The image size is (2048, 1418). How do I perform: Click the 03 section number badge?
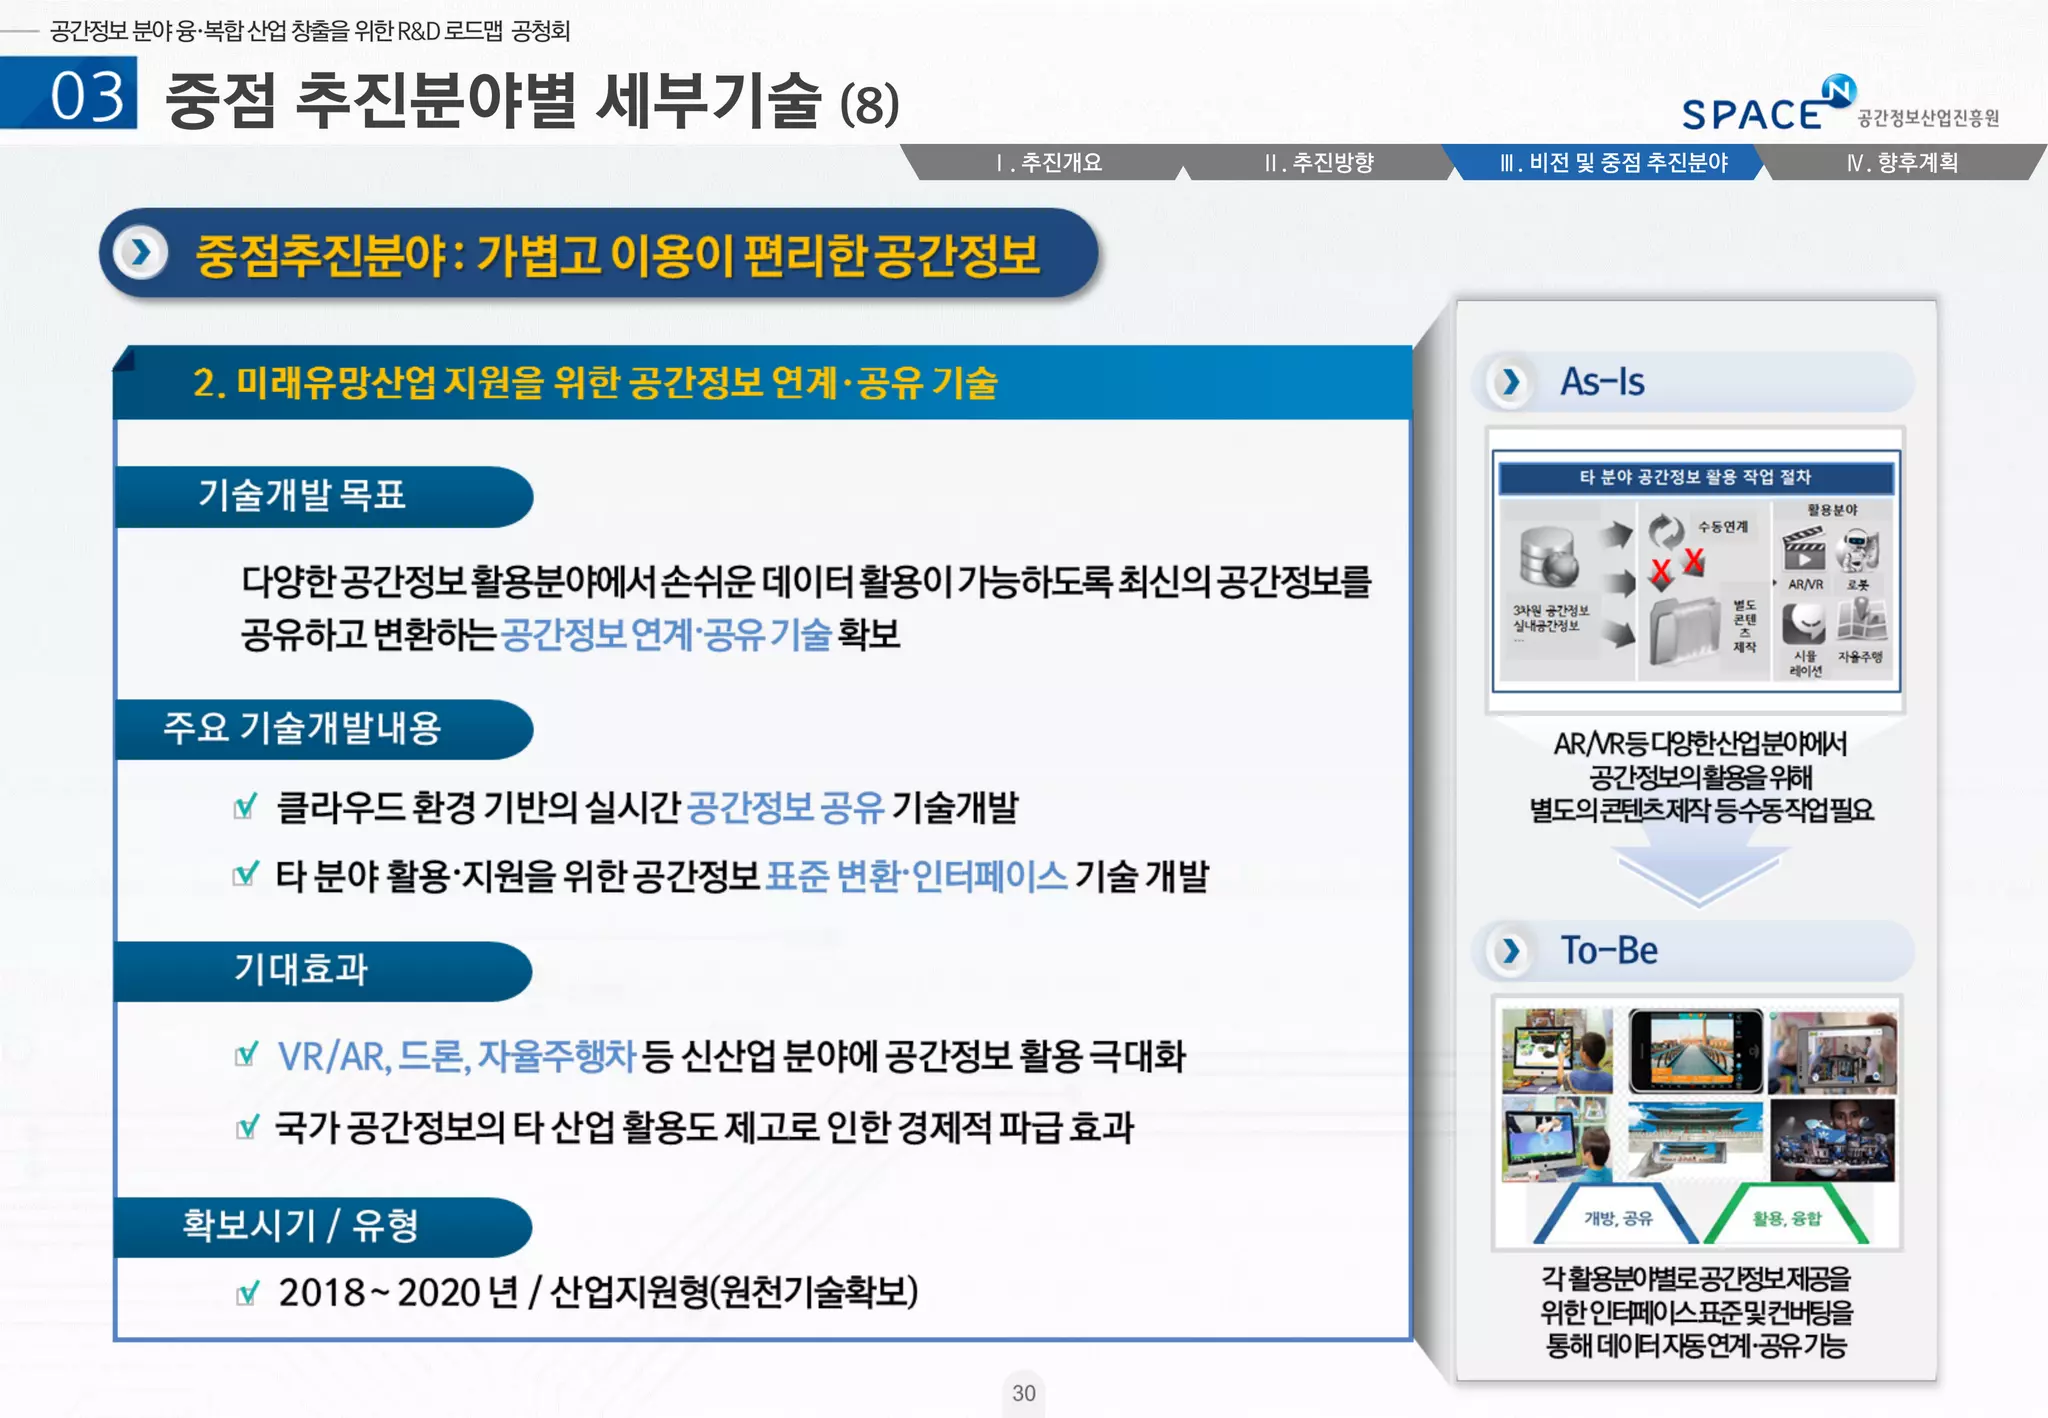[x=69, y=94]
